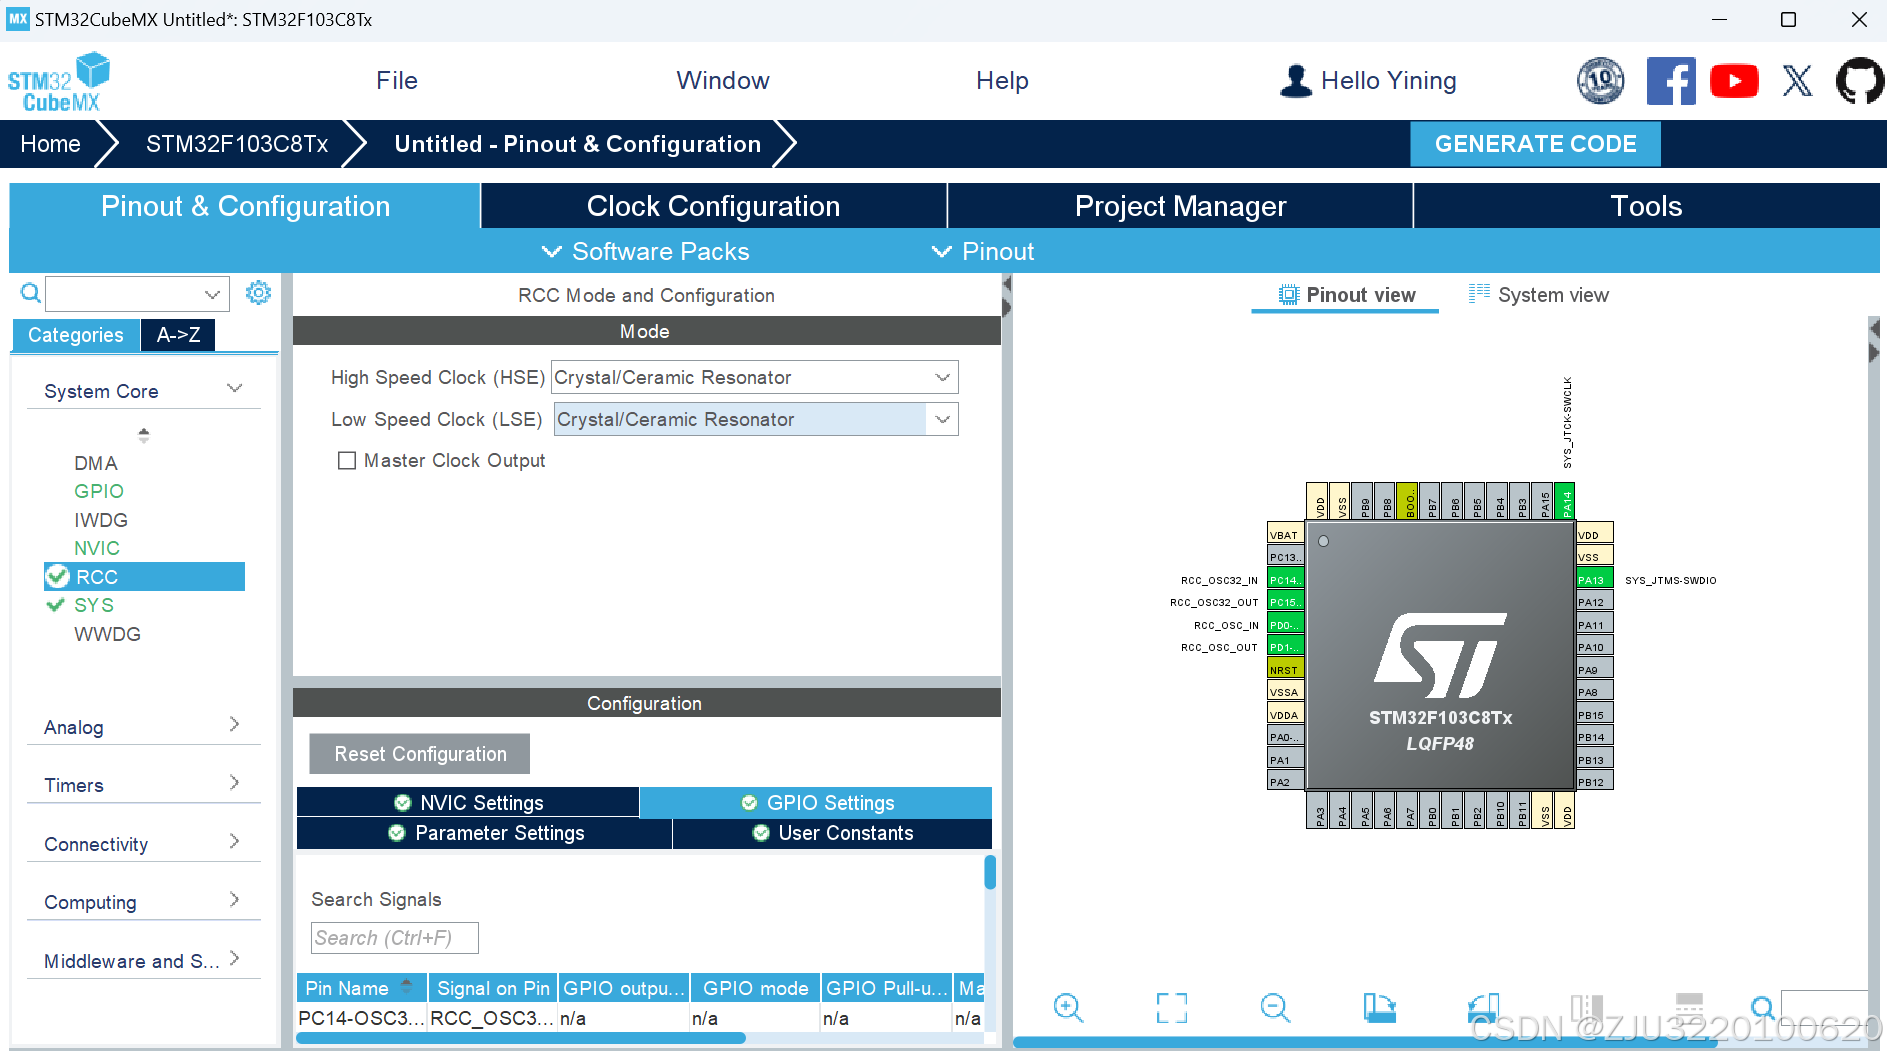Open the High Speed Clock (HSE) dropdown
Image resolution: width=1887 pixels, height=1061 pixels.
click(x=755, y=377)
